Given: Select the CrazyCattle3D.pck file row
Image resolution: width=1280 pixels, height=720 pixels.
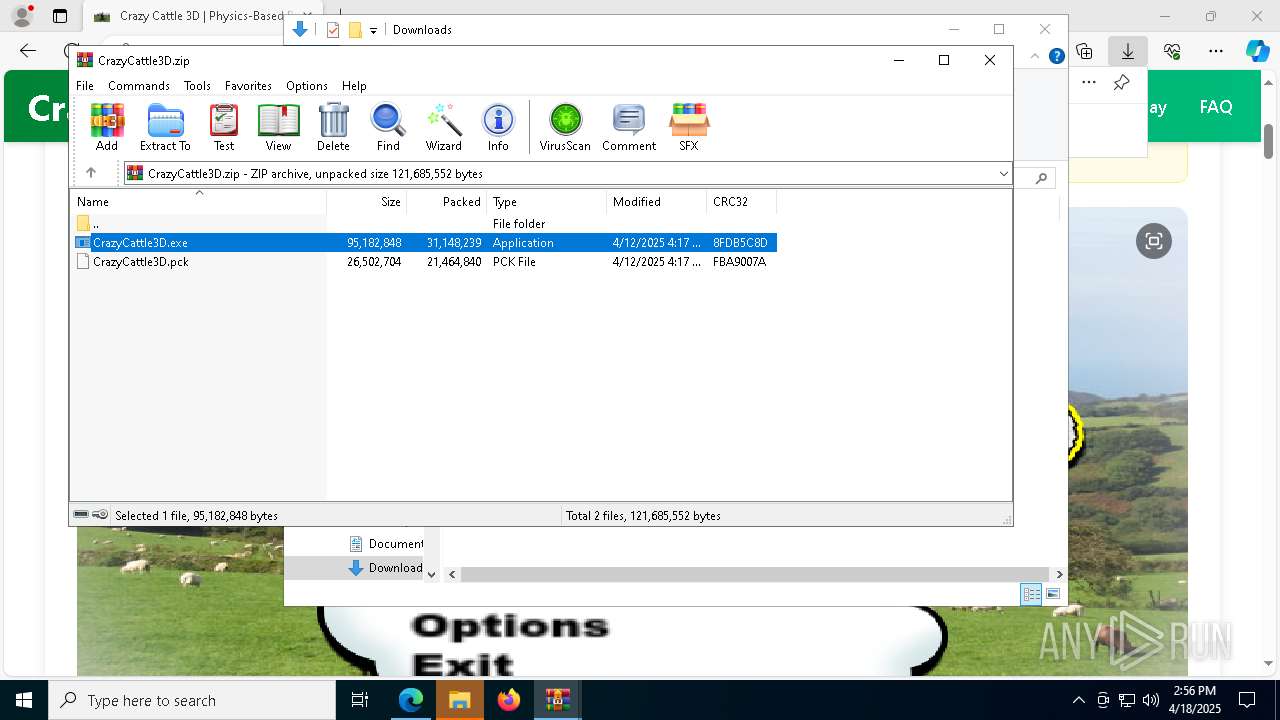Looking at the screenshot, I should [424, 262].
